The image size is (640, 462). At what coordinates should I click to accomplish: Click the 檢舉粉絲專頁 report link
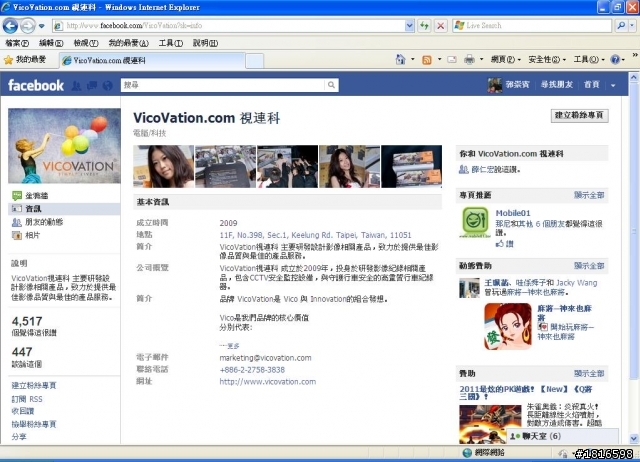pyautogui.click(x=34, y=424)
